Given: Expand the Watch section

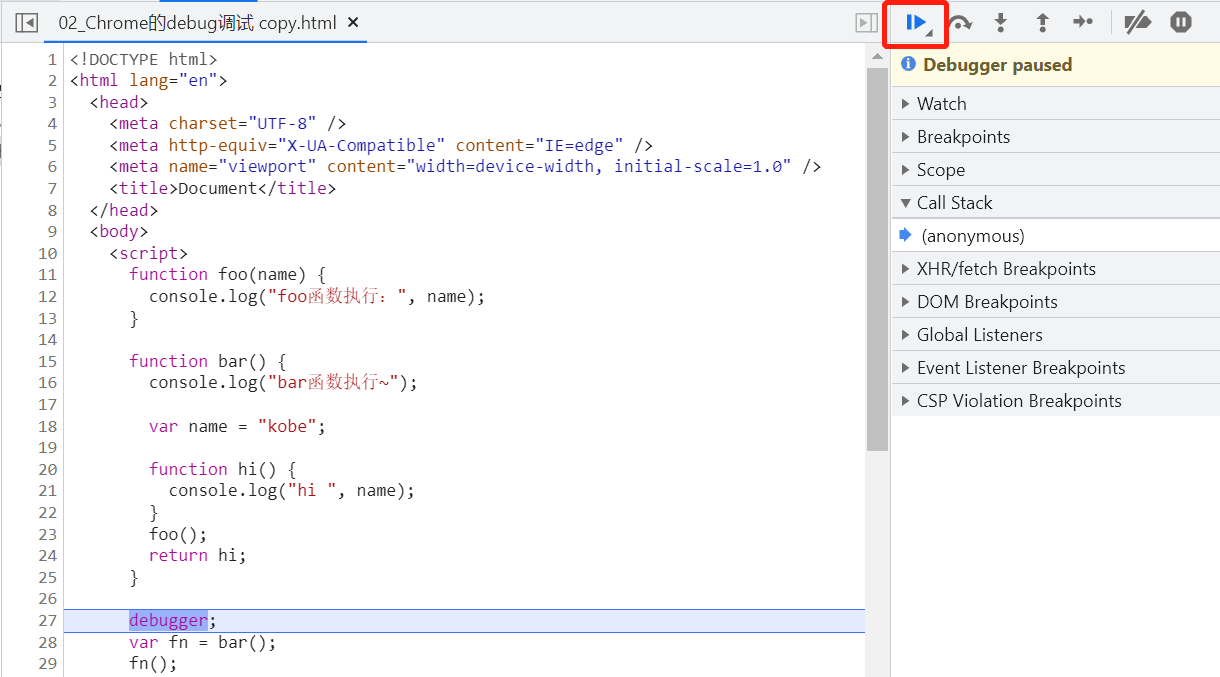Looking at the screenshot, I should click(x=941, y=104).
